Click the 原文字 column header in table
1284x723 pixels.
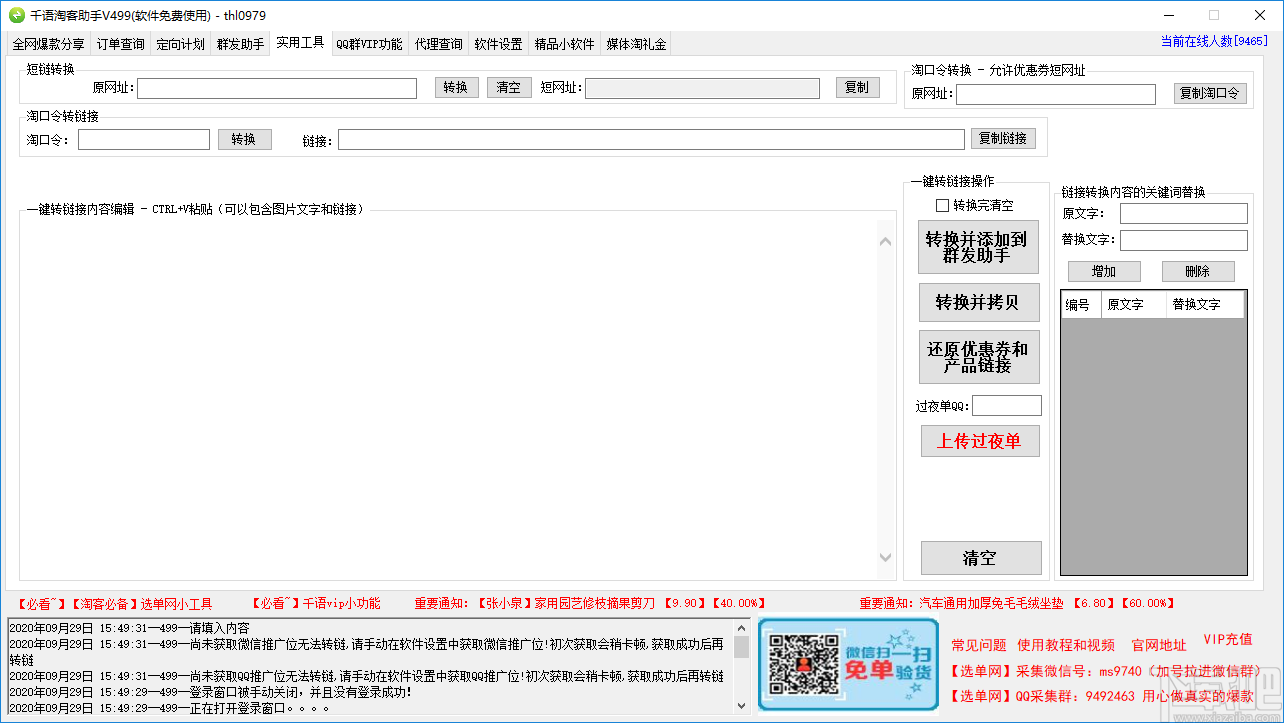click(1133, 305)
